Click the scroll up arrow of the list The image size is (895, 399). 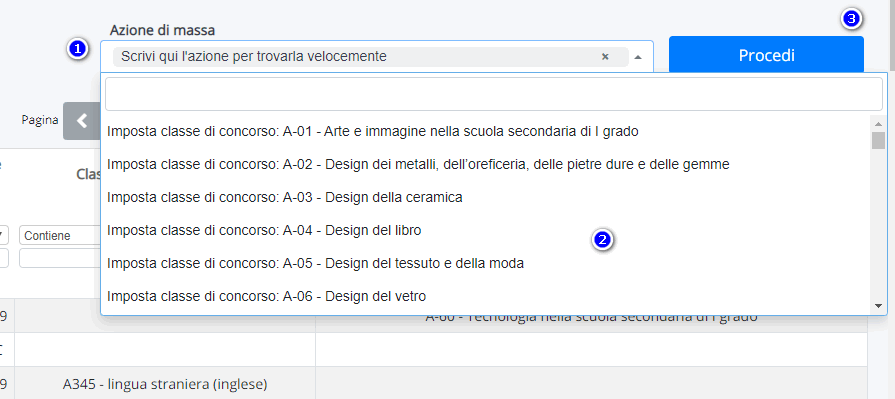point(878,123)
